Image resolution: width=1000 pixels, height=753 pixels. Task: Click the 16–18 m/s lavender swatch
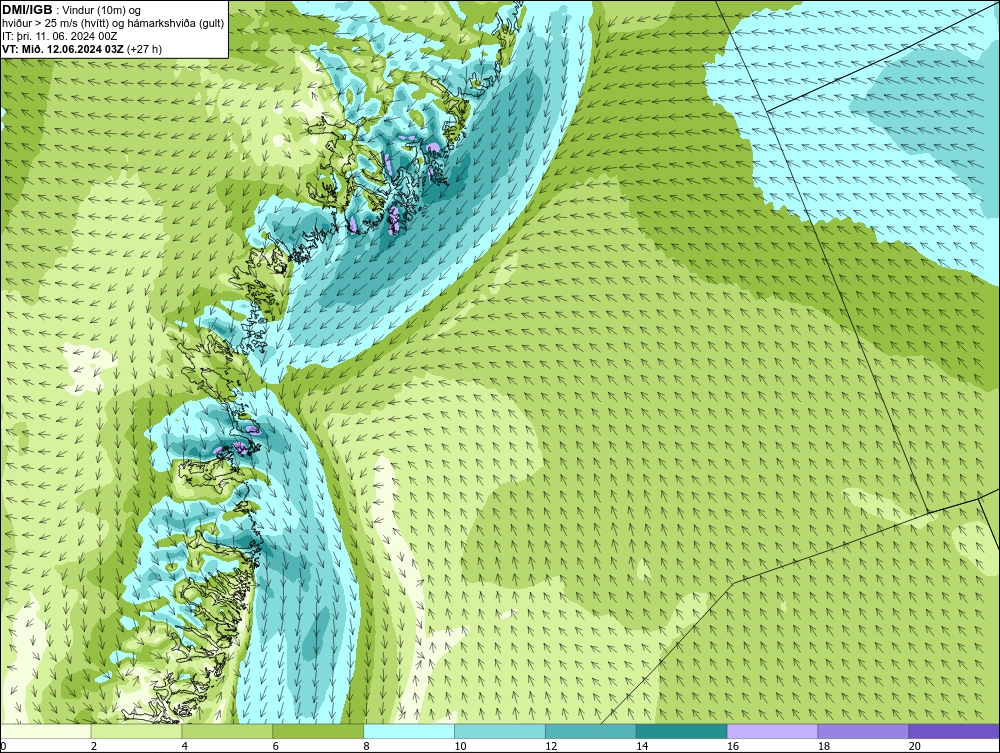click(772, 731)
